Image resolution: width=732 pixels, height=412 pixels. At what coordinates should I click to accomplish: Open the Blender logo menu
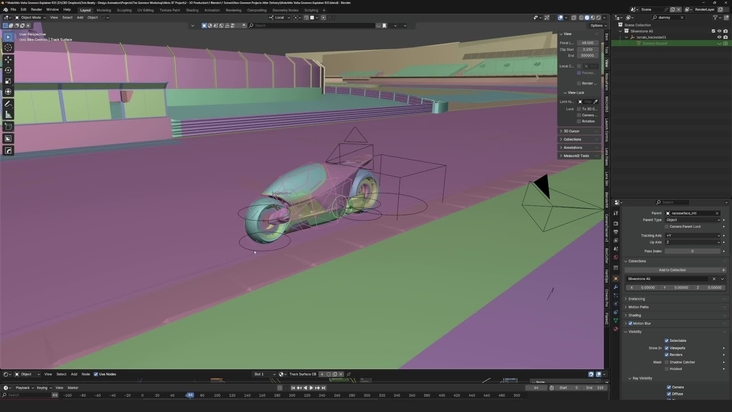4,9
